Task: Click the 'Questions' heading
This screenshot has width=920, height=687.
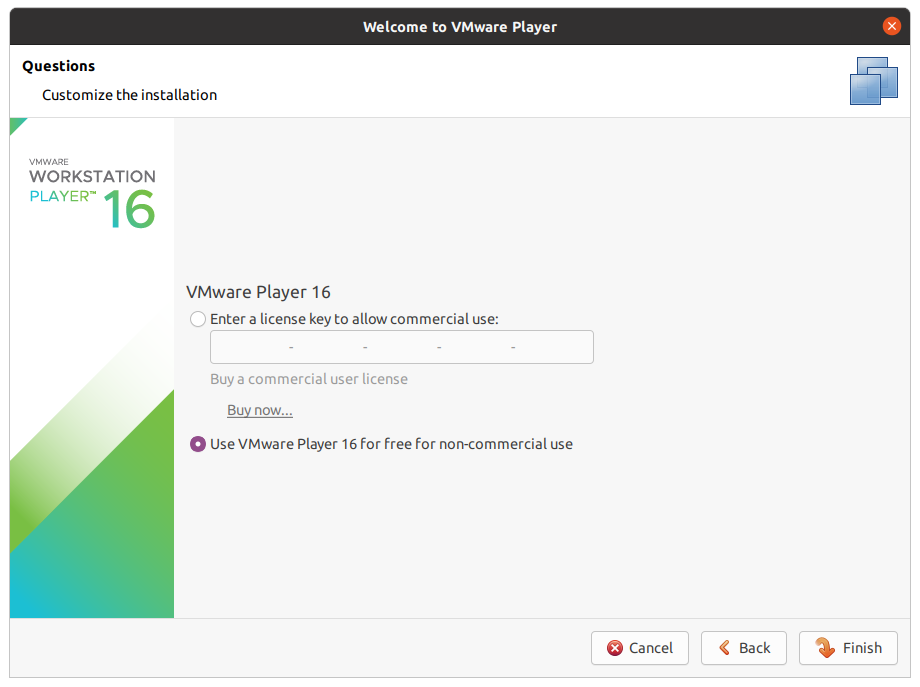Action: (59, 66)
